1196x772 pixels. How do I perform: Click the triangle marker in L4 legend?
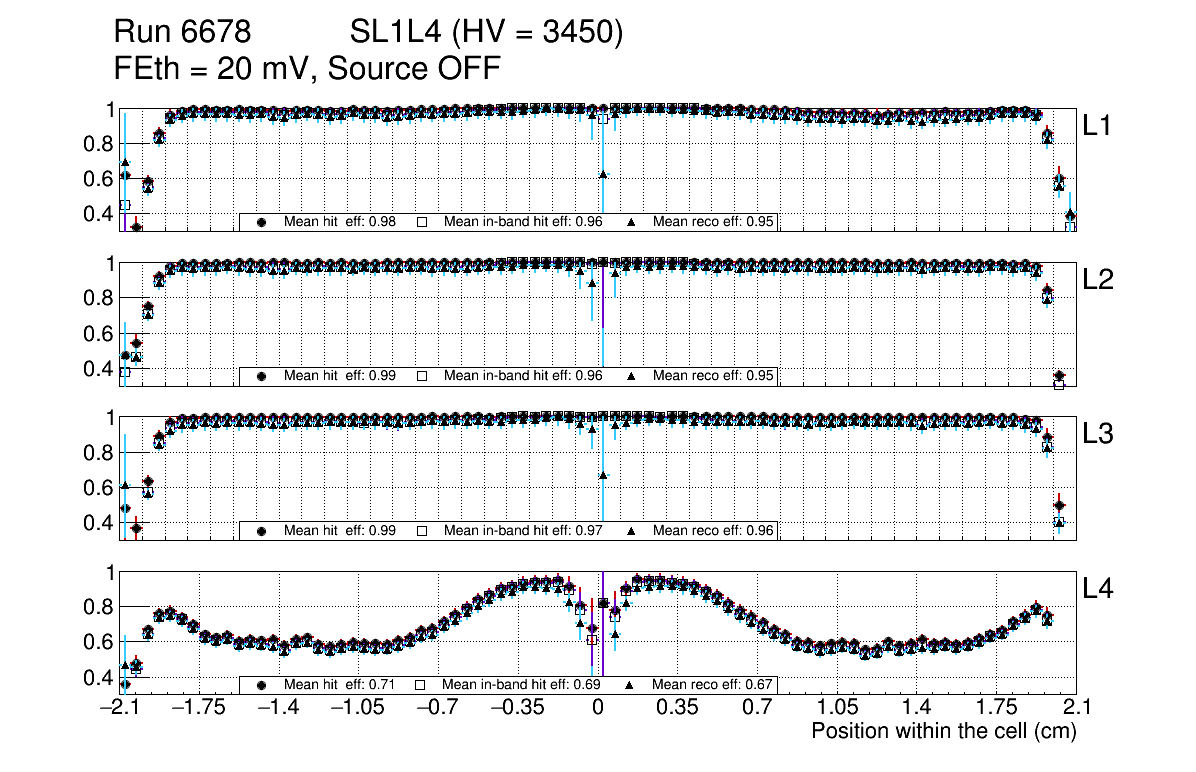(631, 685)
